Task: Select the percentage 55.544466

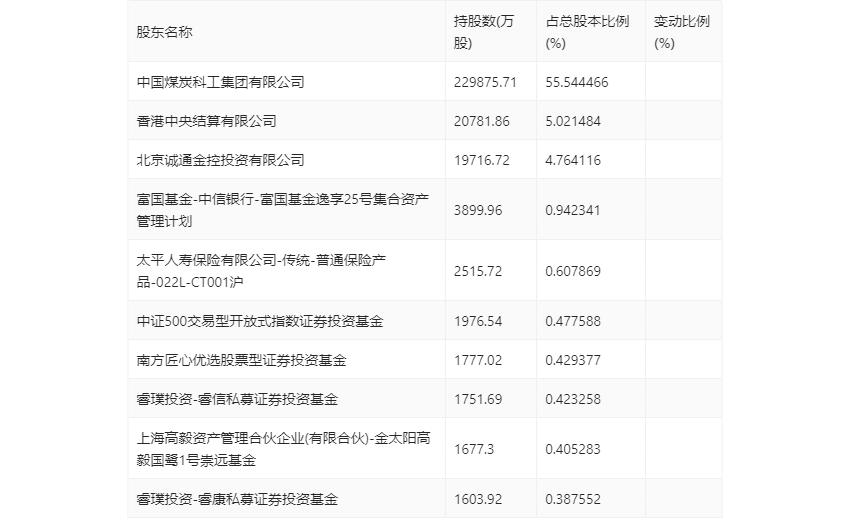Action: pyautogui.click(x=577, y=82)
